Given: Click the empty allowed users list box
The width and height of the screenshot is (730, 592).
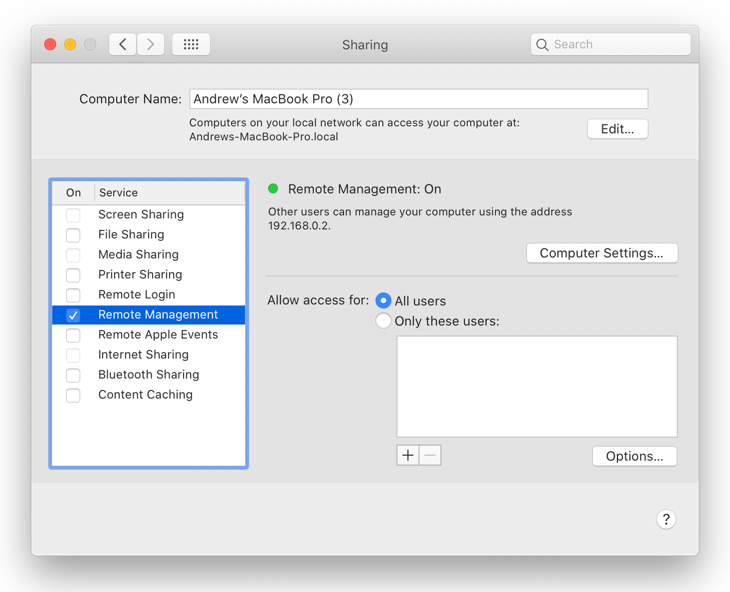Looking at the screenshot, I should pos(537,386).
